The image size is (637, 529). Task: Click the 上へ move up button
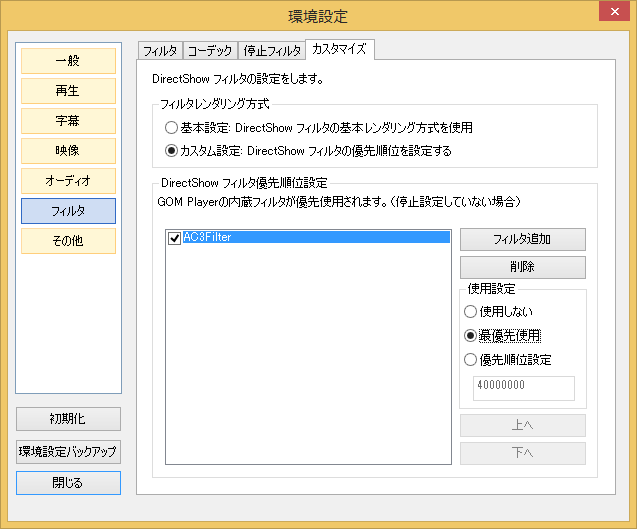[523, 425]
